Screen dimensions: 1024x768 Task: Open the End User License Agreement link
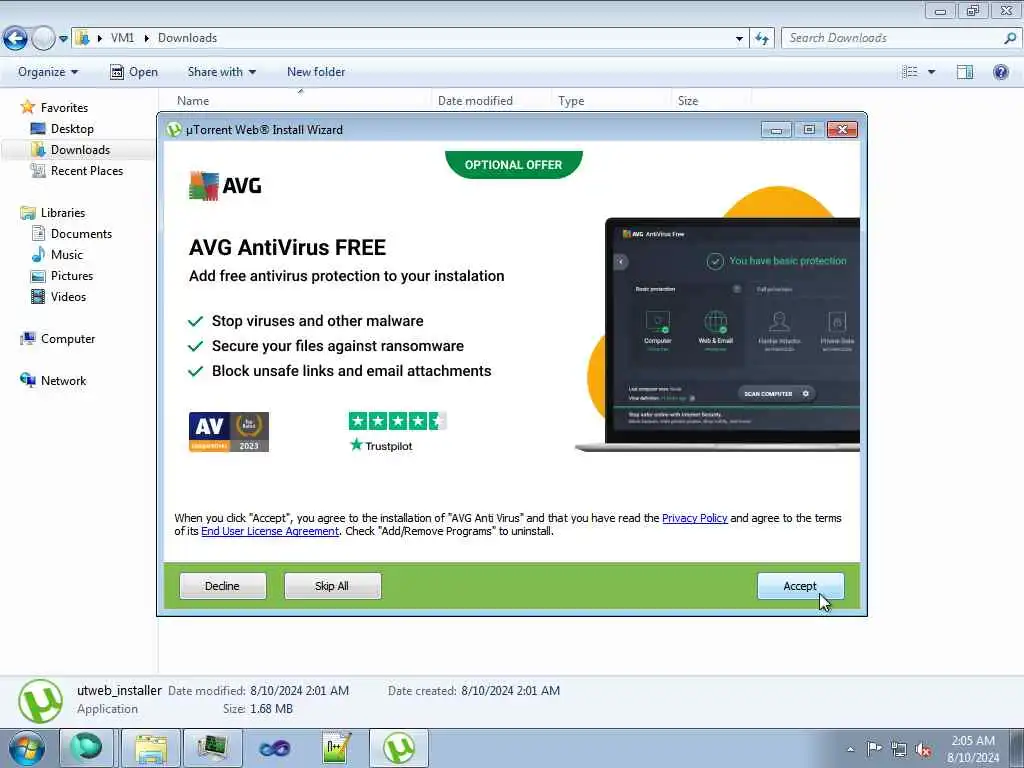[270, 531]
